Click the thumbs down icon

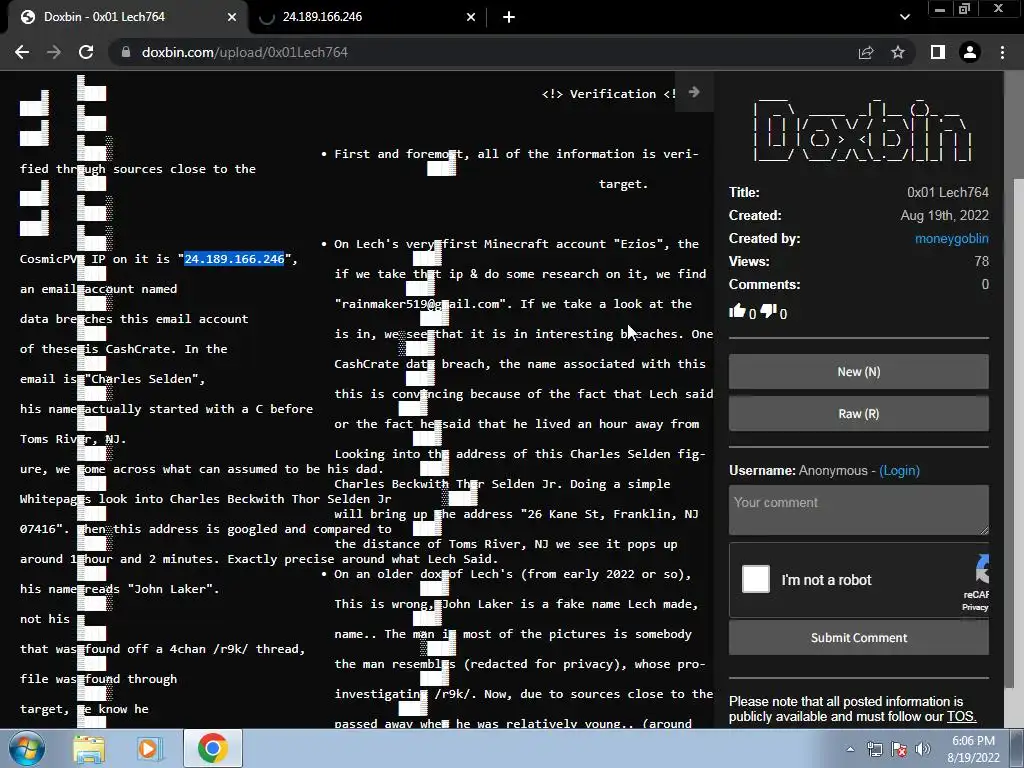pyautogui.click(x=769, y=312)
